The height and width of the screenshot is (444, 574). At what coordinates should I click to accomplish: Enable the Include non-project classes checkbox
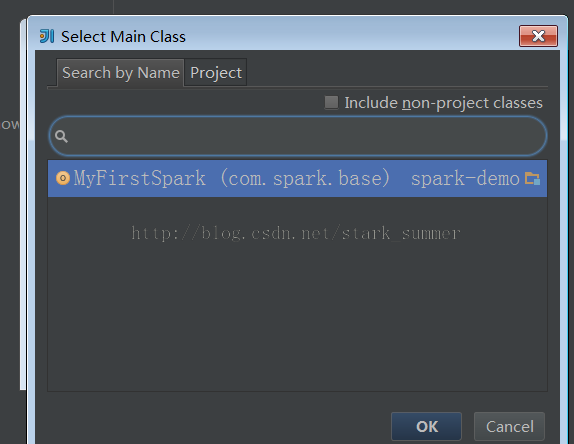331,102
